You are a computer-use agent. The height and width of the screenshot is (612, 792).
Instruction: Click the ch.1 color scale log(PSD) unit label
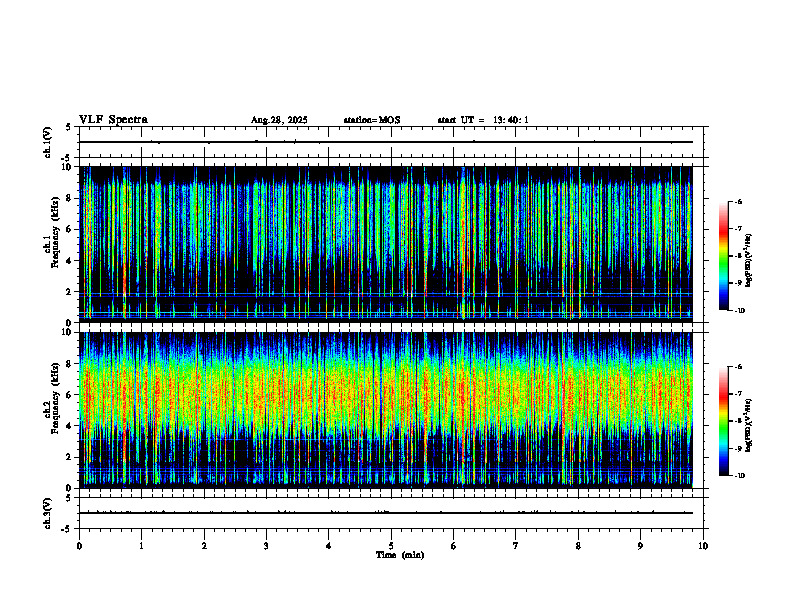[749, 260]
